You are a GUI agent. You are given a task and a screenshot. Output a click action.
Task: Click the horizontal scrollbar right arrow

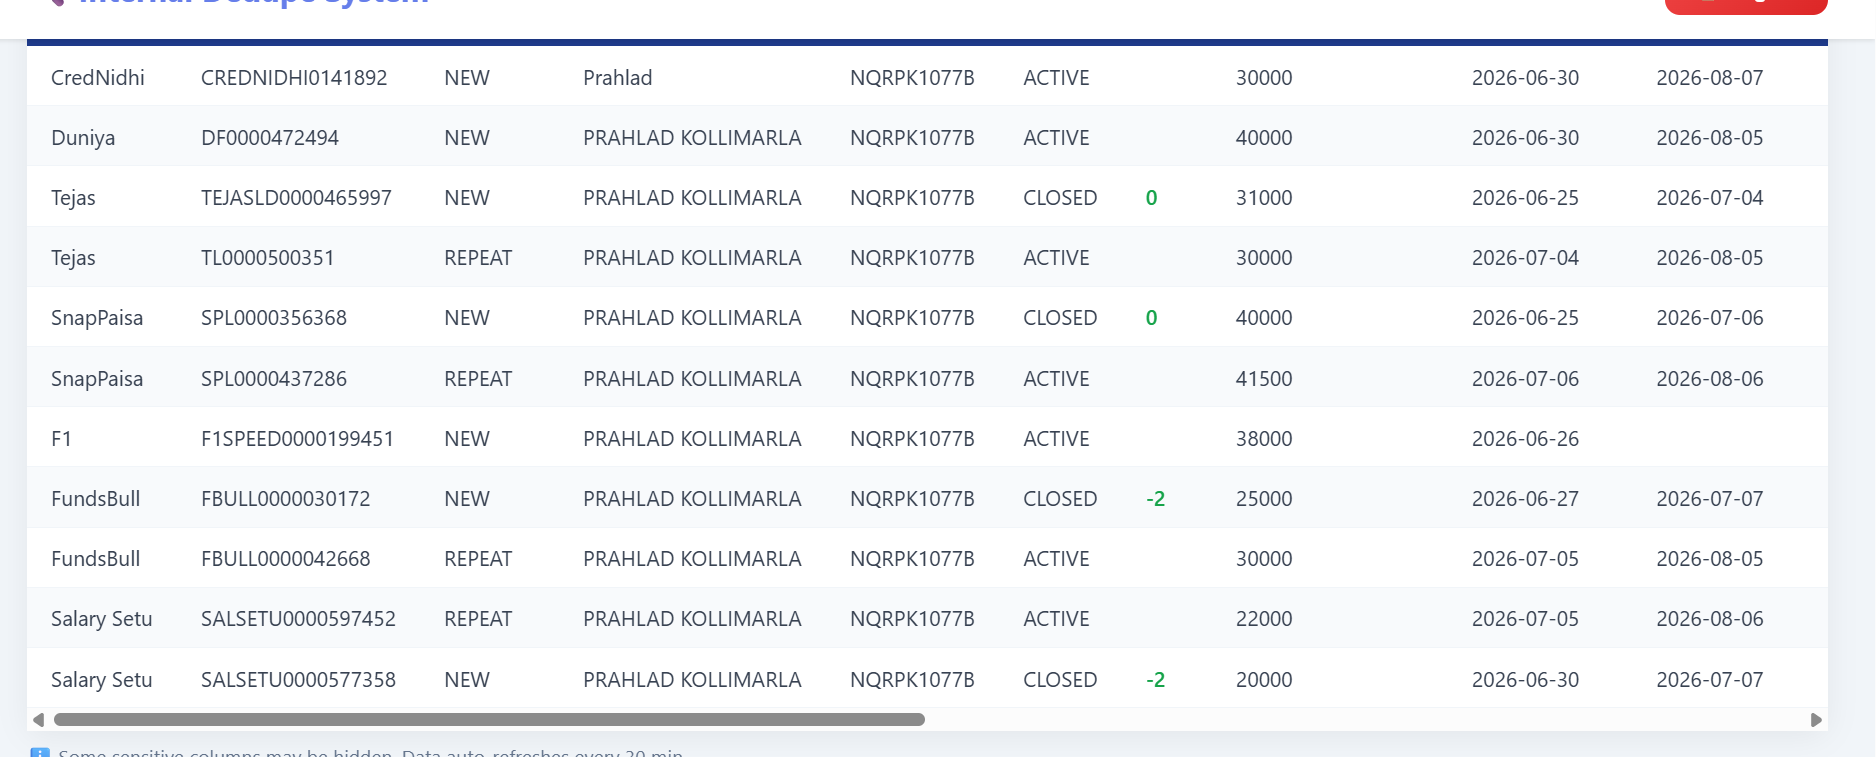(x=1816, y=720)
